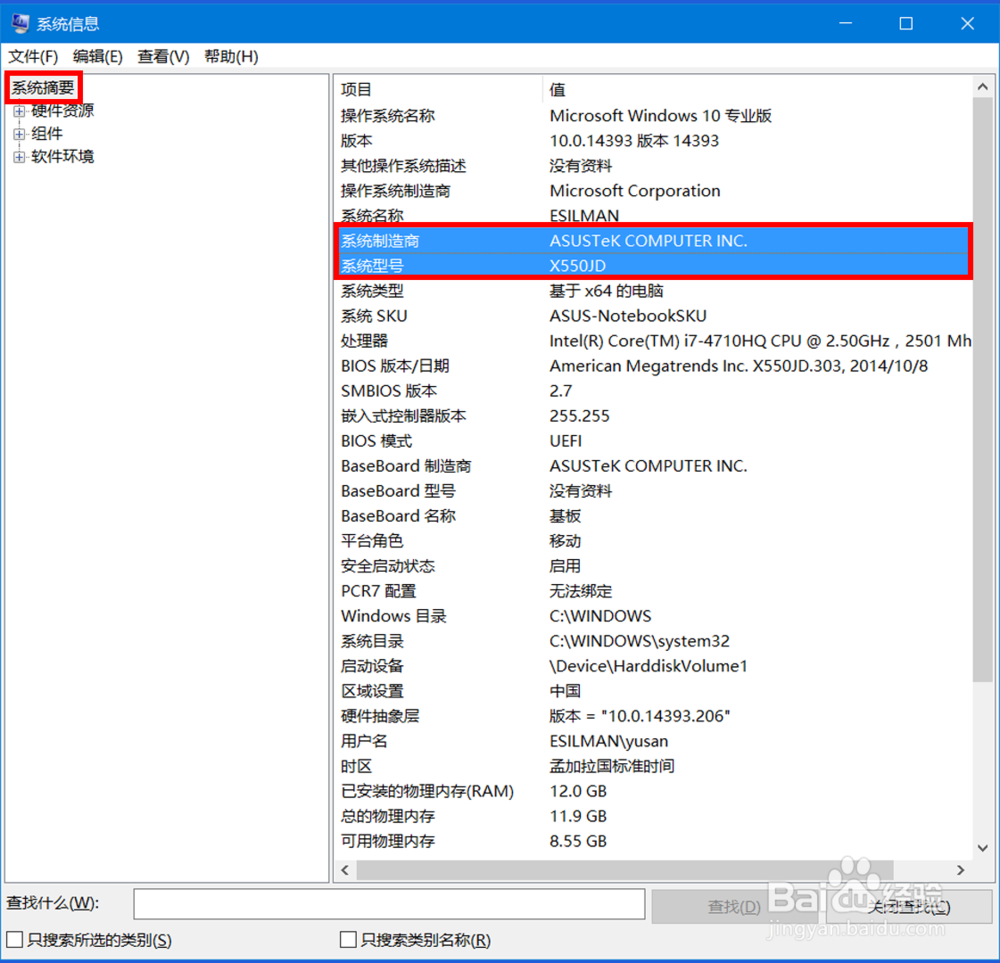
Task: Click the 查找(D) button
Action: [x=733, y=906]
